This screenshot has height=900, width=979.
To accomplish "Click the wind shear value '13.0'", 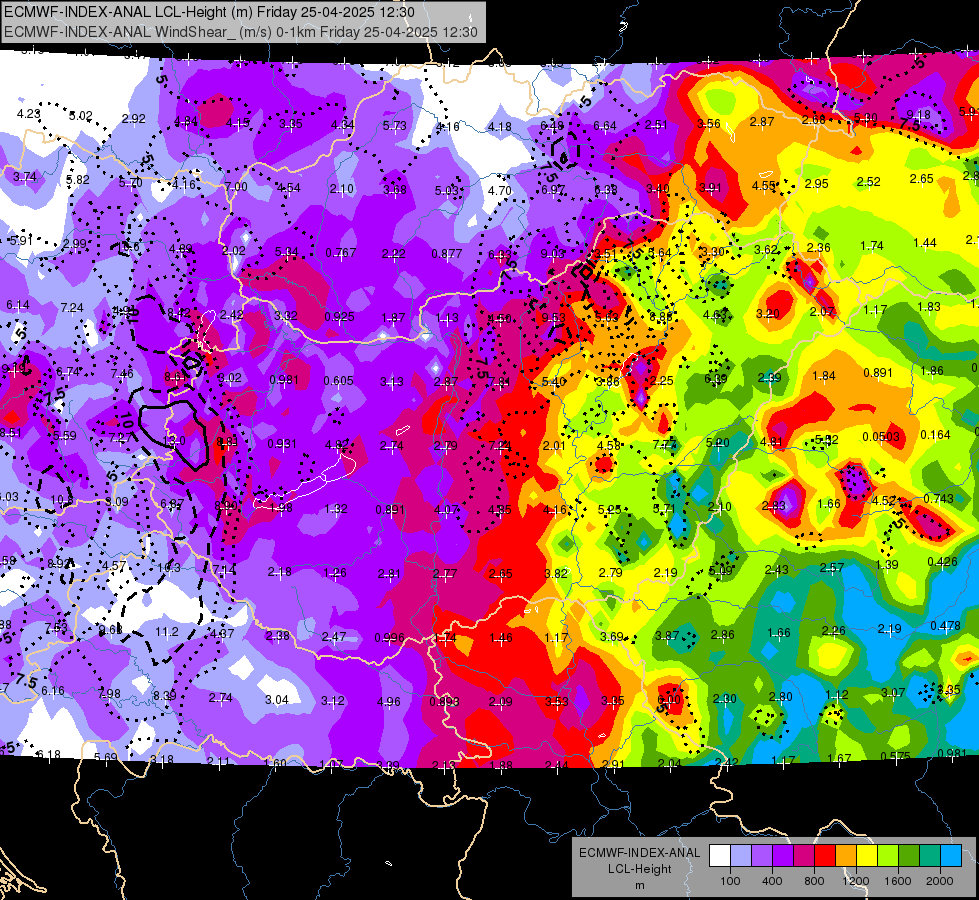I will pyautogui.click(x=174, y=440).
